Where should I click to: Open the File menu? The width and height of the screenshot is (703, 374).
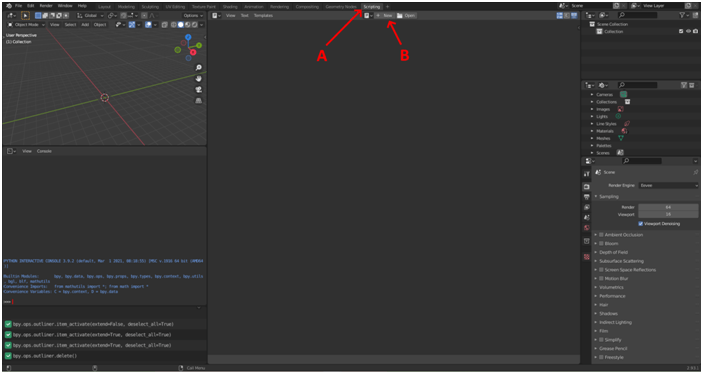[x=18, y=6]
